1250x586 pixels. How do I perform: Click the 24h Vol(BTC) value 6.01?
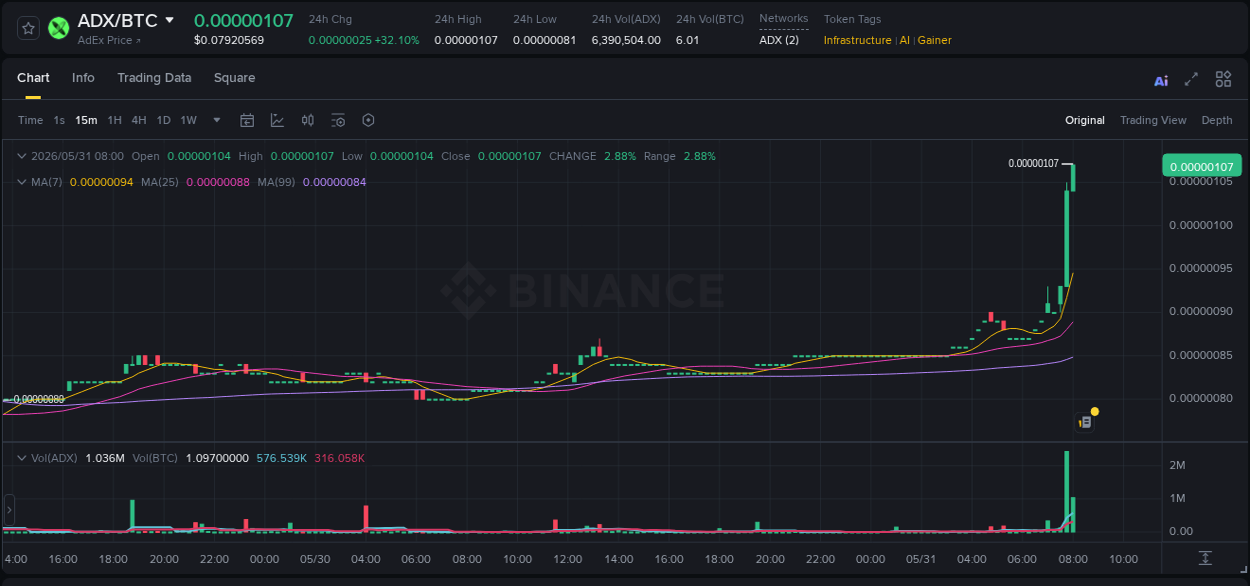click(x=687, y=40)
